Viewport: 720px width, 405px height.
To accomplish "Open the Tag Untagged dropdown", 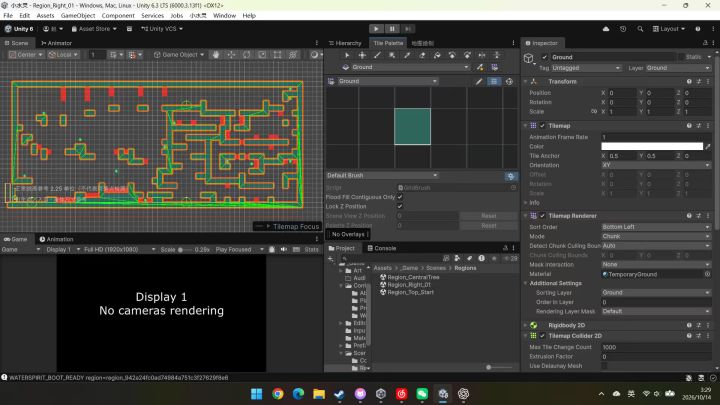I will [586, 68].
